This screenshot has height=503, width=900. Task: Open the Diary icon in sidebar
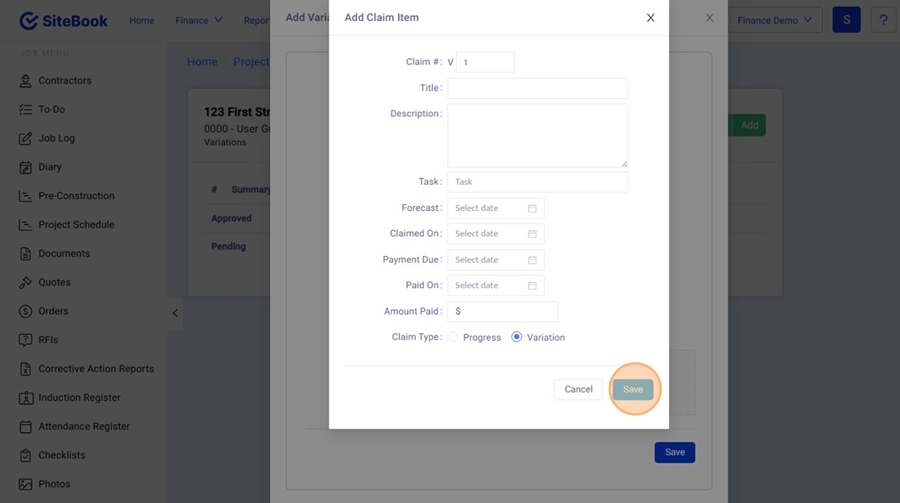25,168
